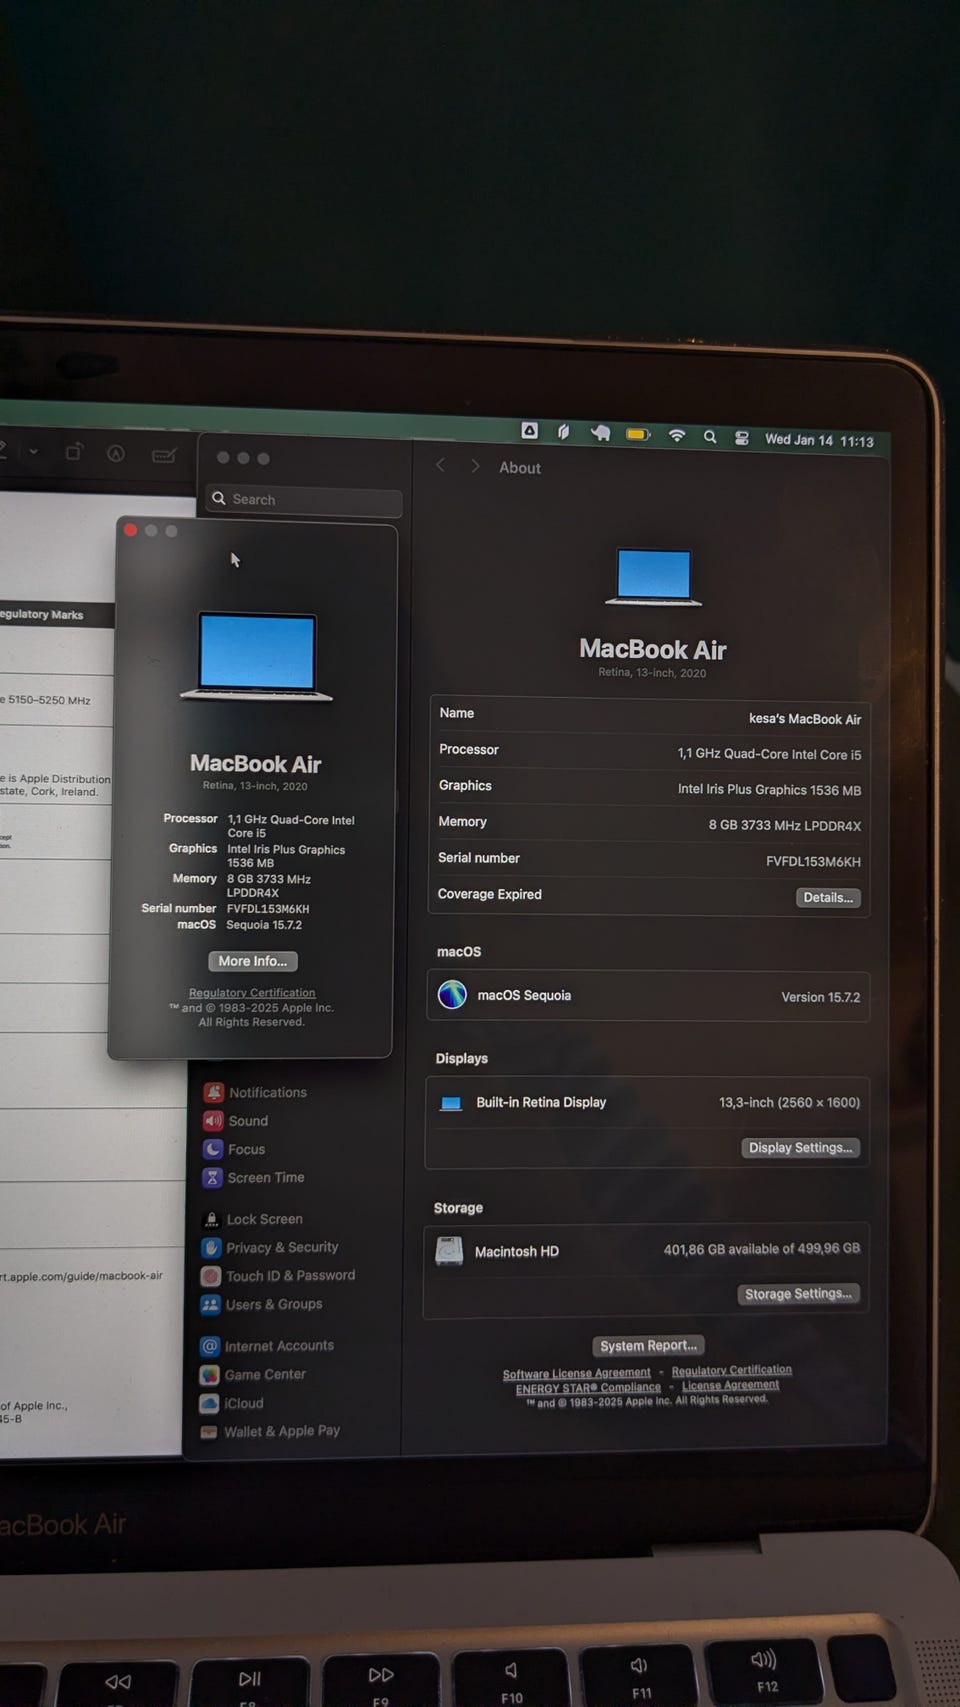Viewport: 960px width, 1707px height.
Task: Open License Agreement link beside ENERGY STAR
Action: point(730,1385)
